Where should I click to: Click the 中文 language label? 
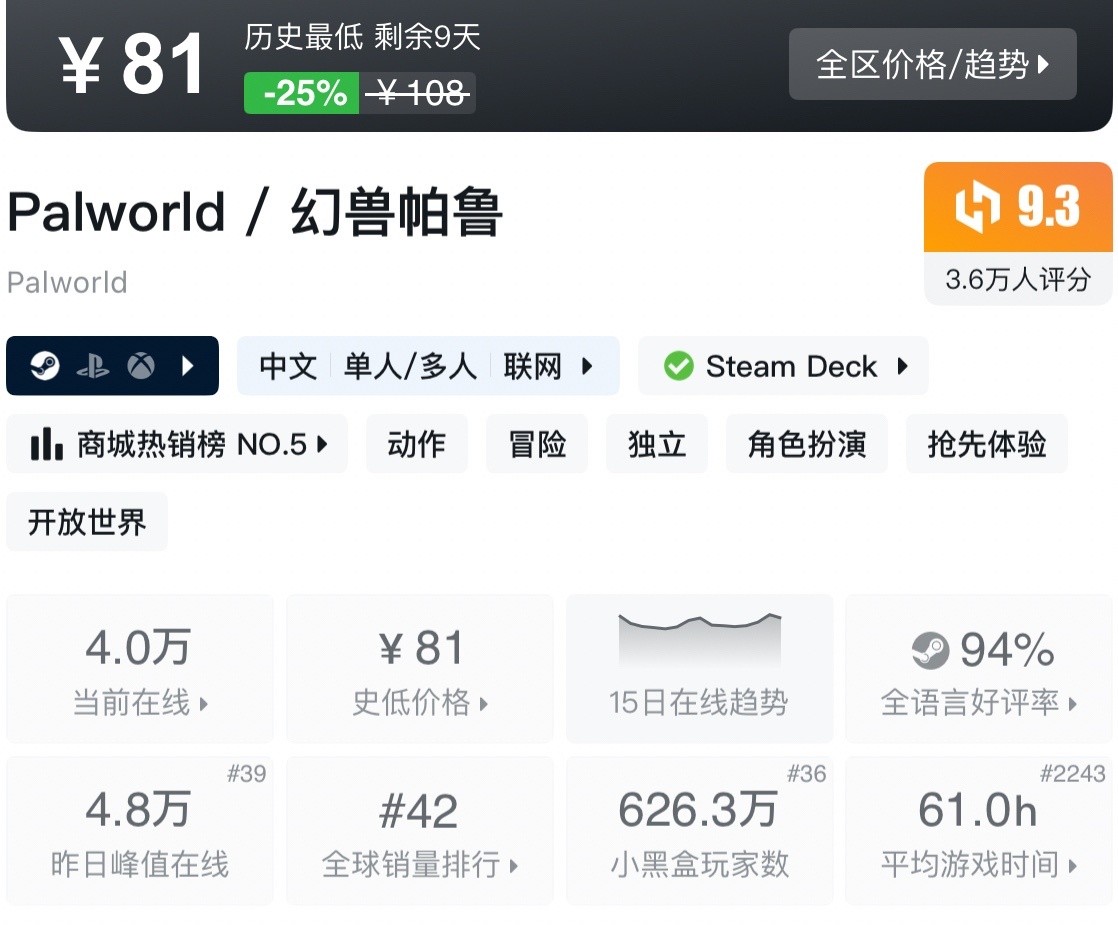288,366
